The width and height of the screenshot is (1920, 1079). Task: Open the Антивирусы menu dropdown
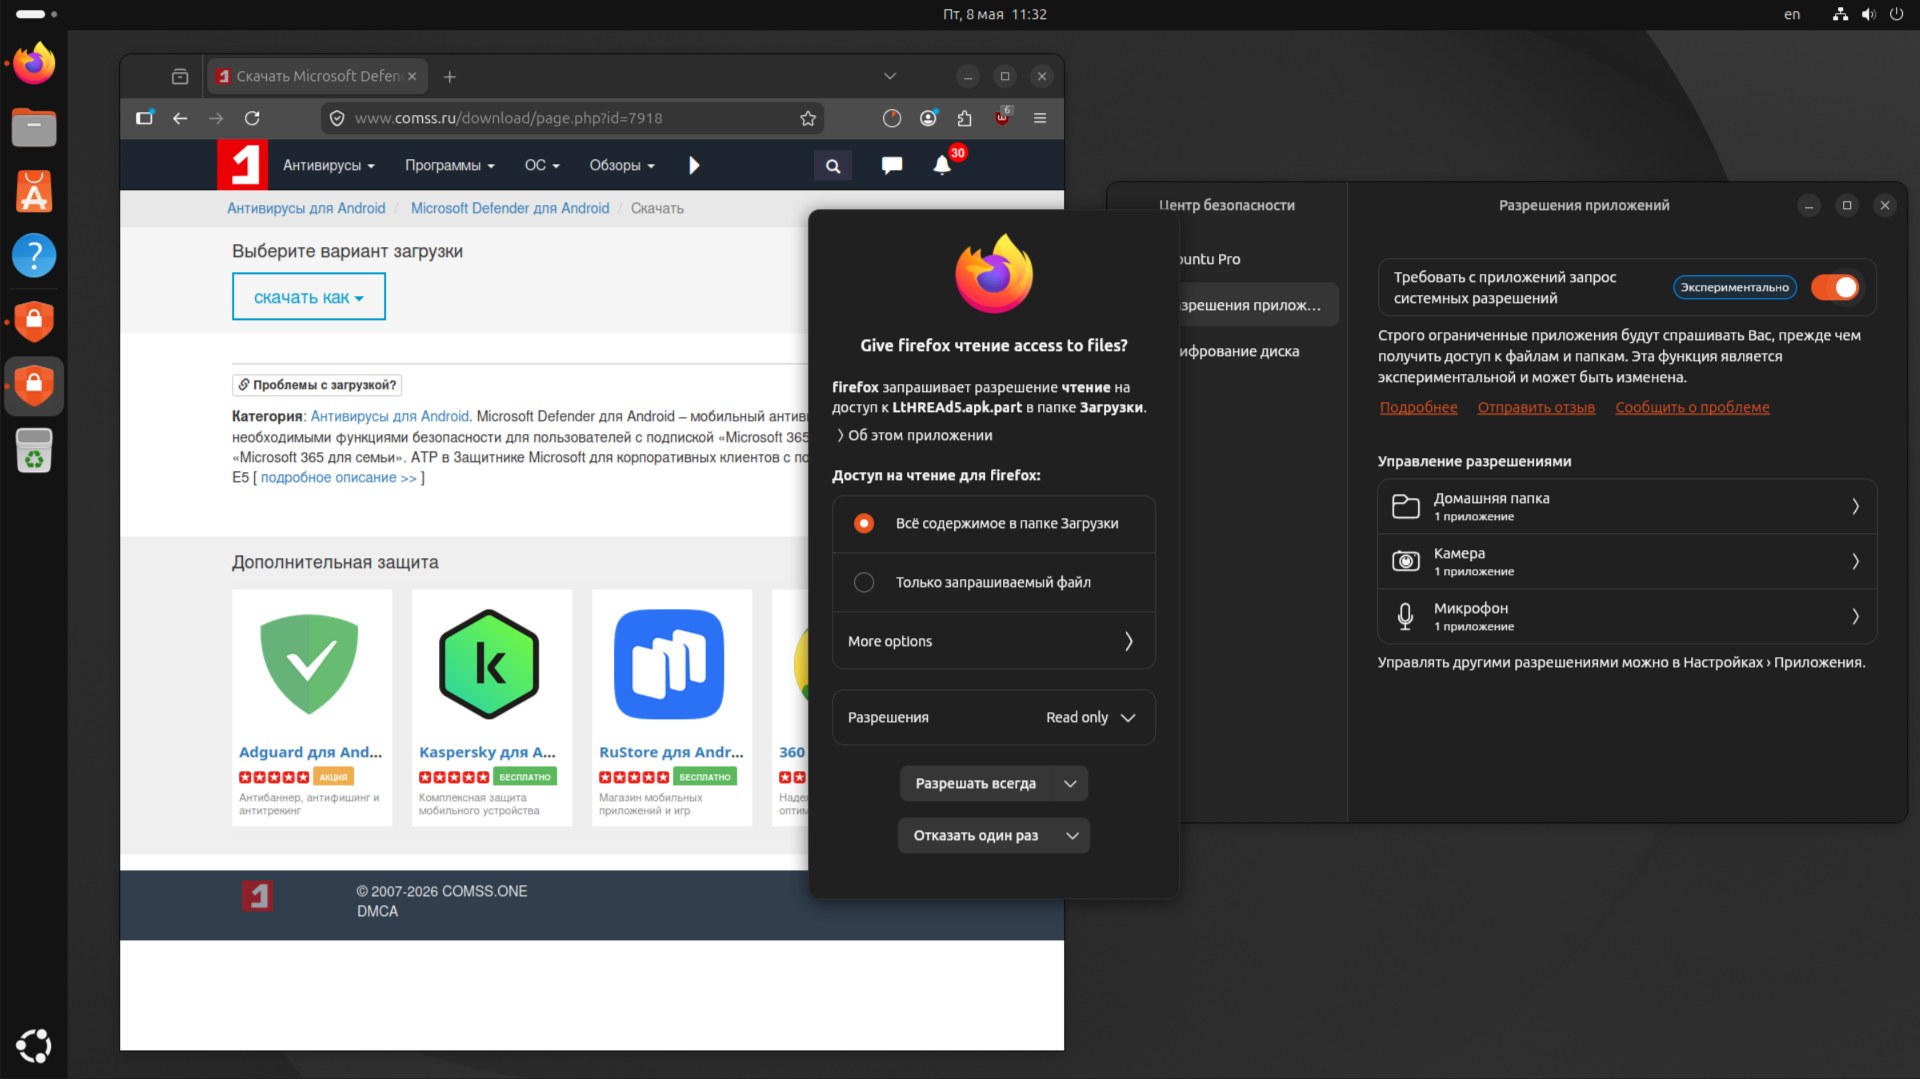pos(328,165)
